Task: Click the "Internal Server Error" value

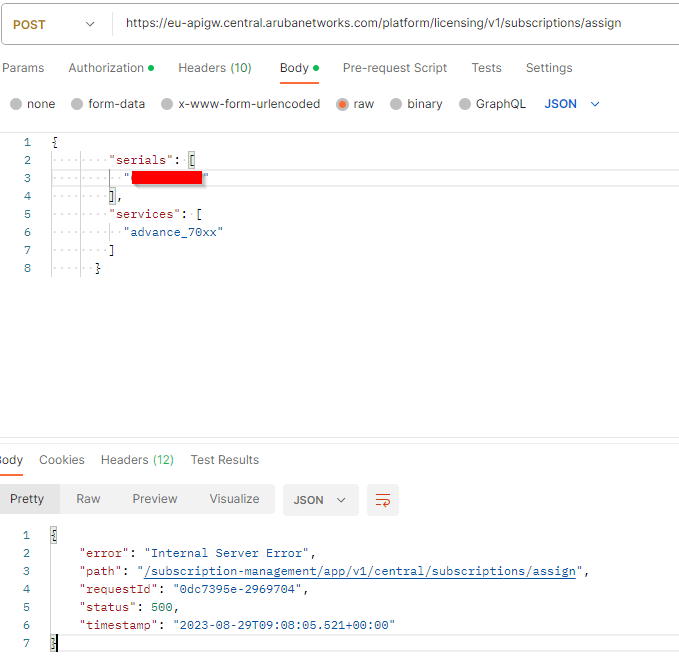Action: coord(226,553)
